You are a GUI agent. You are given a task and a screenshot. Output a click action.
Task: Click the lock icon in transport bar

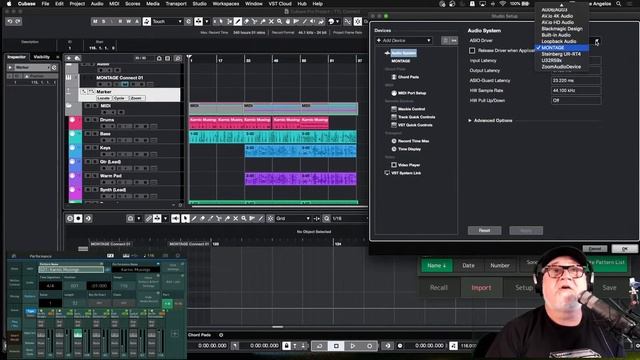(x=287, y=346)
